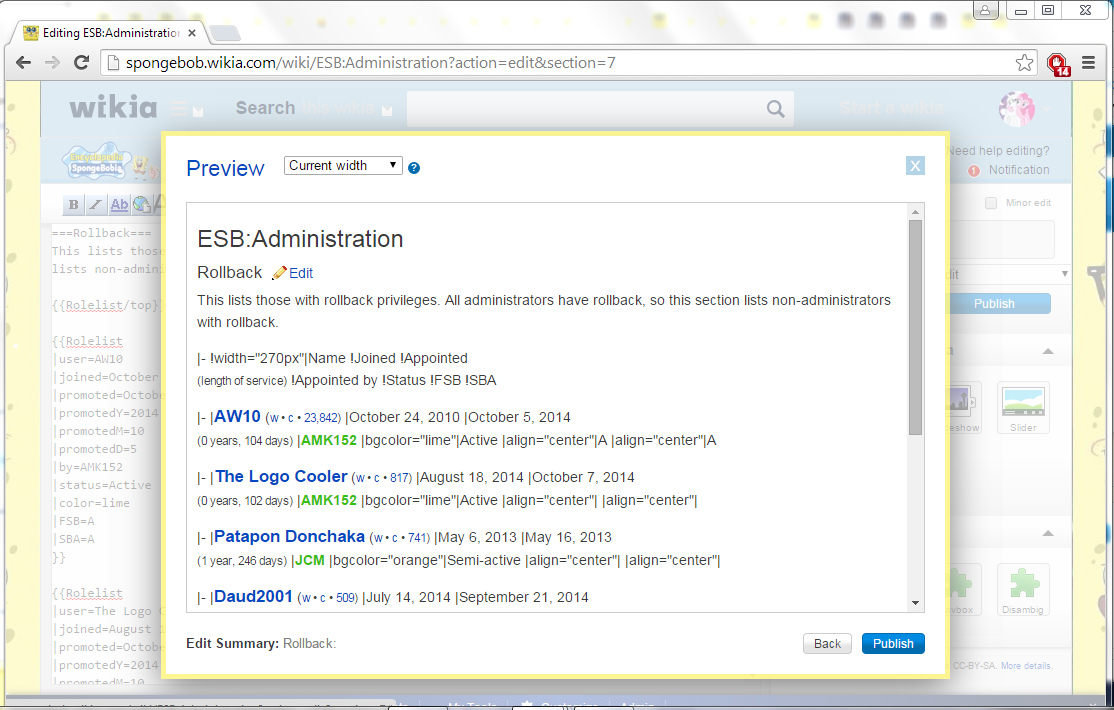Click the Start a wikia link
This screenshot has width=1114, height=710.
pos(891,108)
